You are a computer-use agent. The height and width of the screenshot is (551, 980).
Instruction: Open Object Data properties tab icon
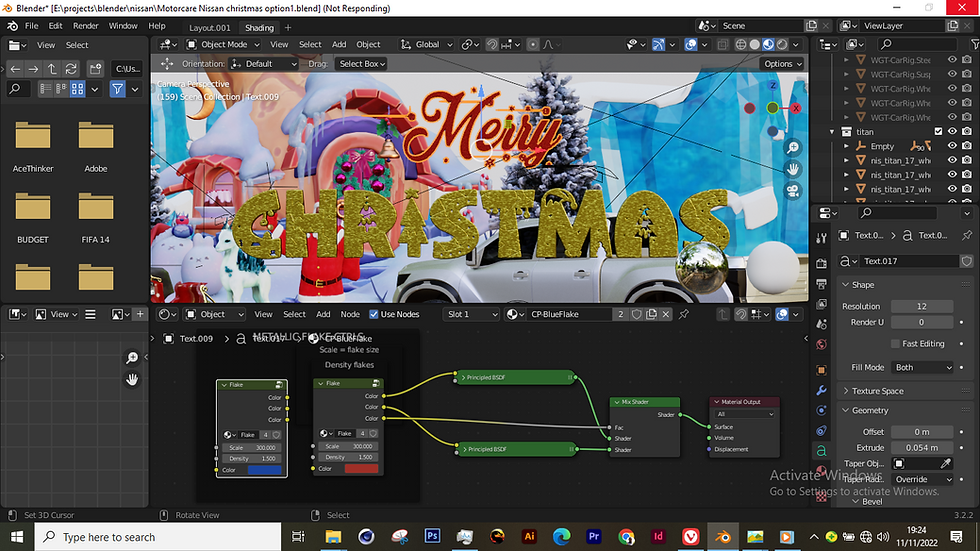coord(821,450)
